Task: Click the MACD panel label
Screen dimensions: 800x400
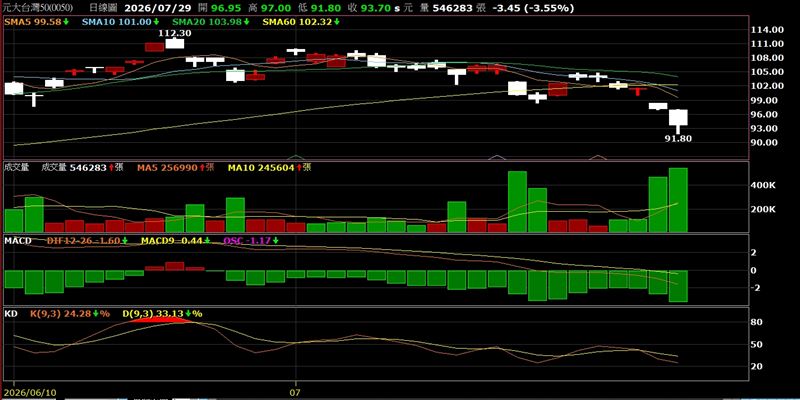Action: [15, 240]
